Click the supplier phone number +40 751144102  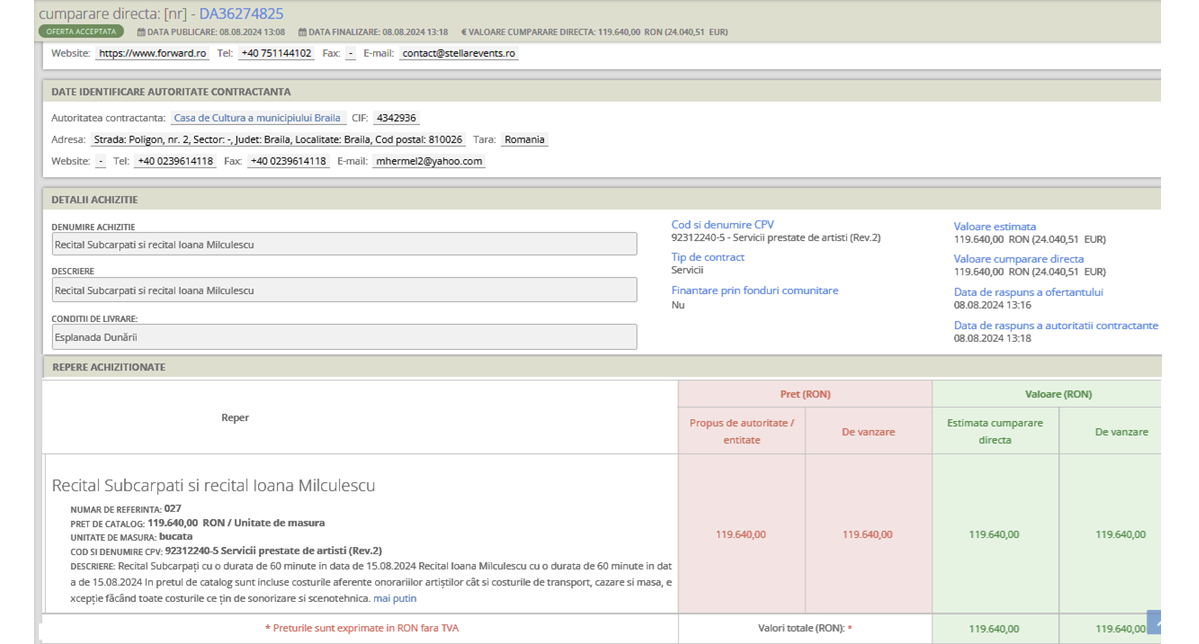(275, 53)
